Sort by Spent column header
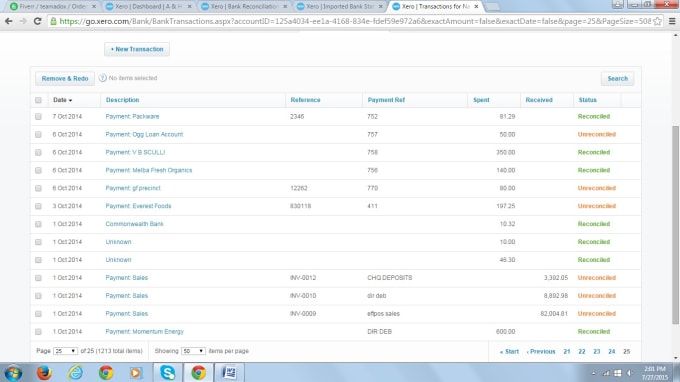The height and width of the screenshot is (382, 680). coord(481,100)
